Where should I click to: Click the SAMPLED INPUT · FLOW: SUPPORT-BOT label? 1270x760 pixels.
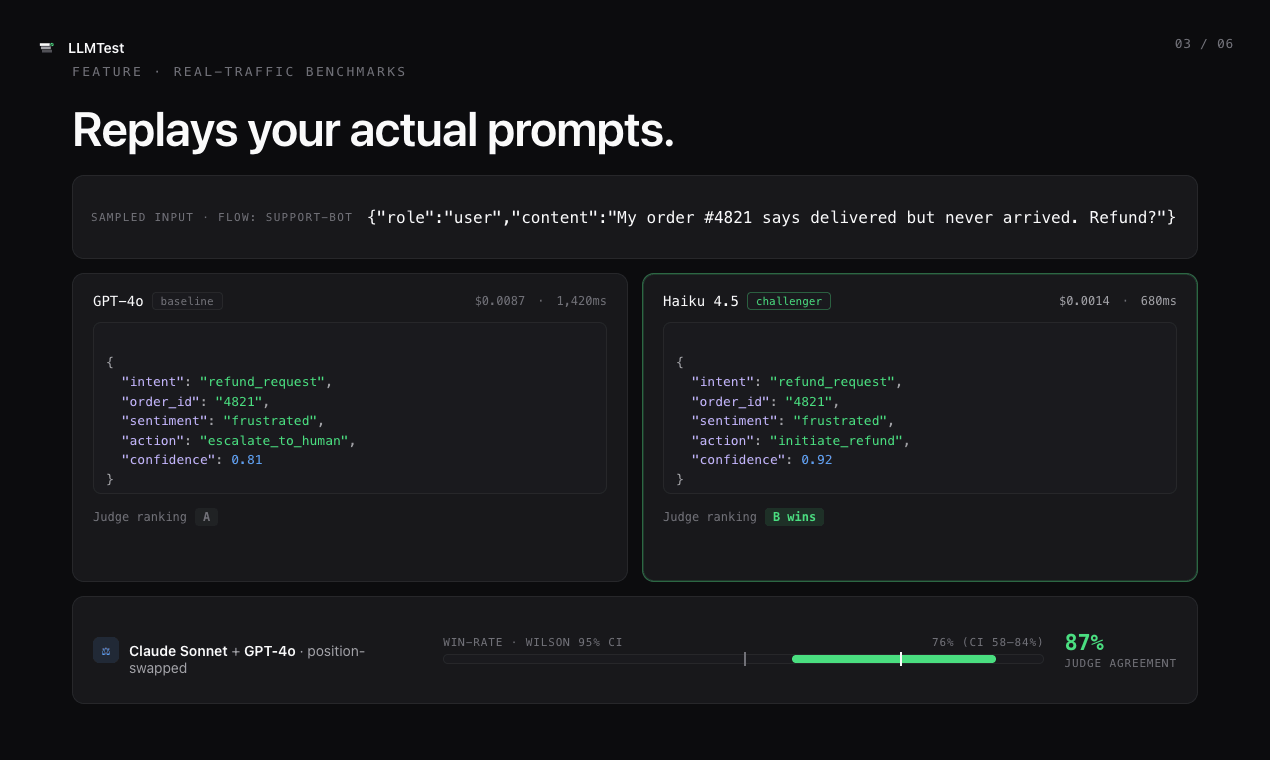pyautogui.click(x=222, y=217)
